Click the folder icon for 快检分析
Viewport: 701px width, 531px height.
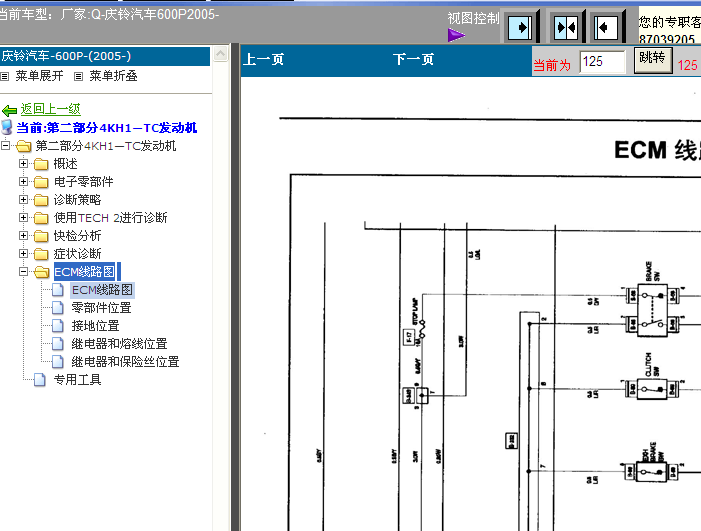point(41,236)
